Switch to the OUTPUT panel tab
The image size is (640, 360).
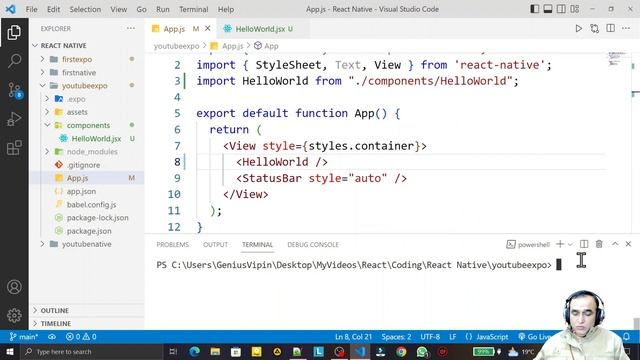point(216,244)
